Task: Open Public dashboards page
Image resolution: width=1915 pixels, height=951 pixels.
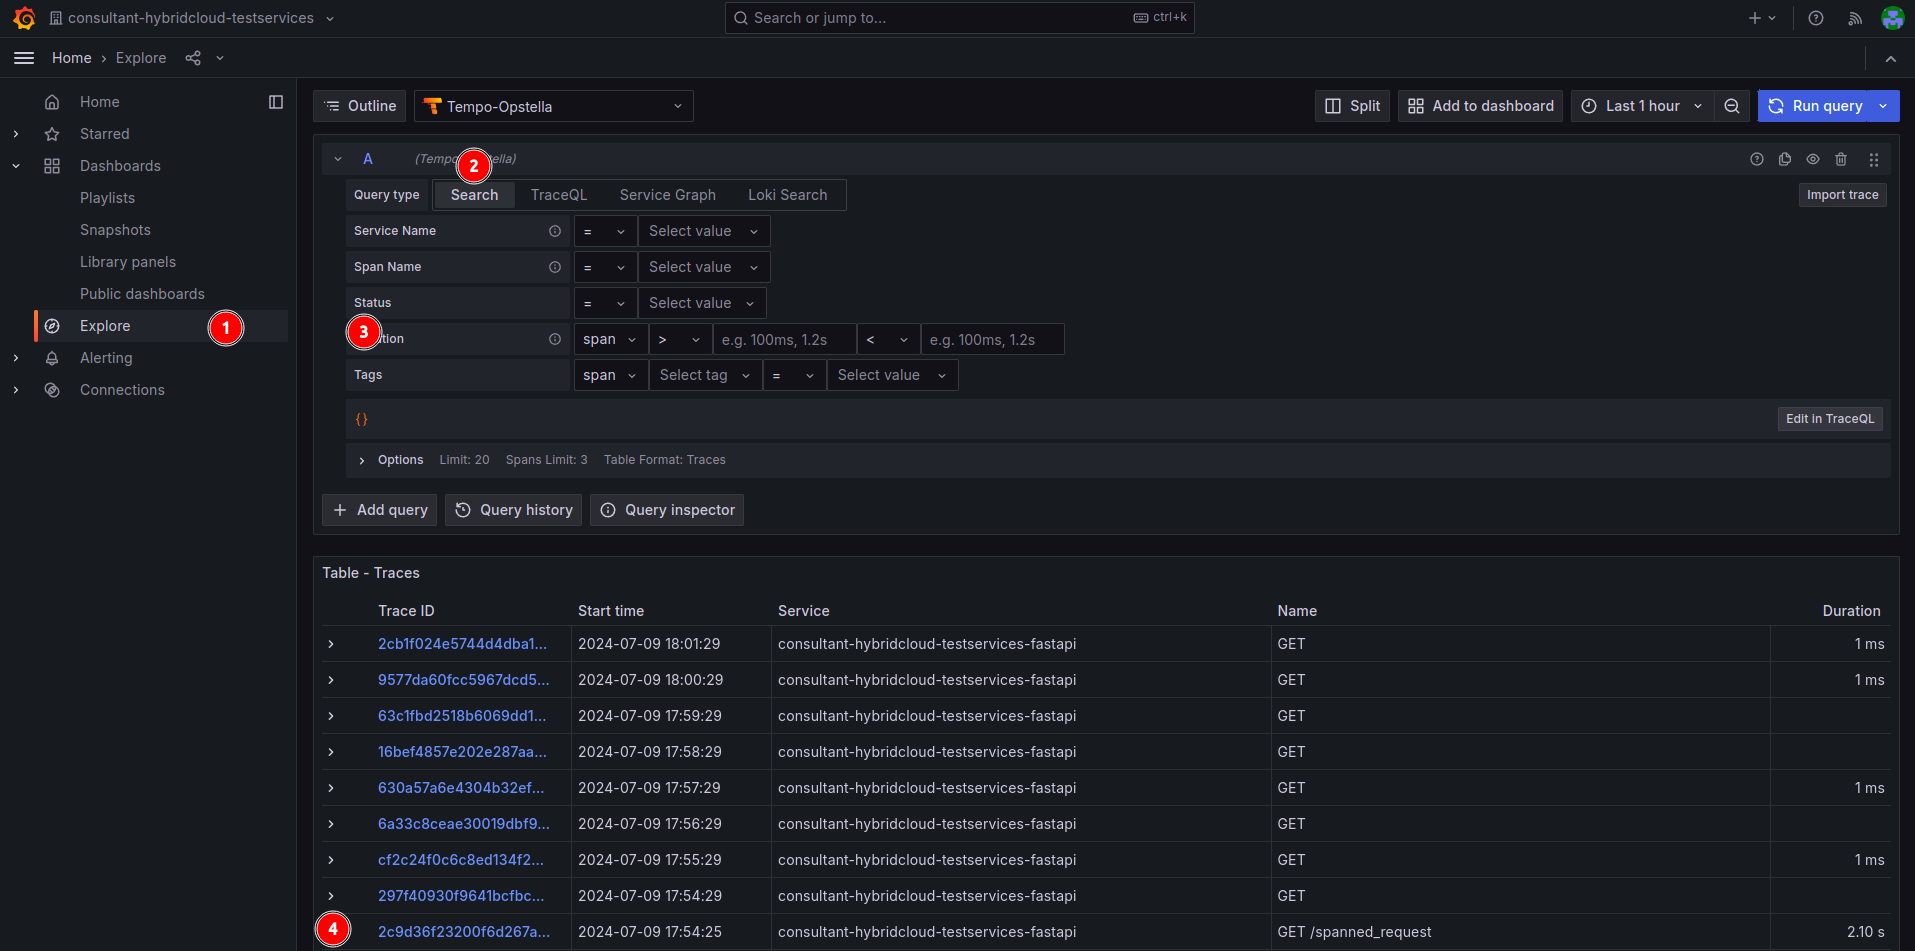Action: point(142,294)
